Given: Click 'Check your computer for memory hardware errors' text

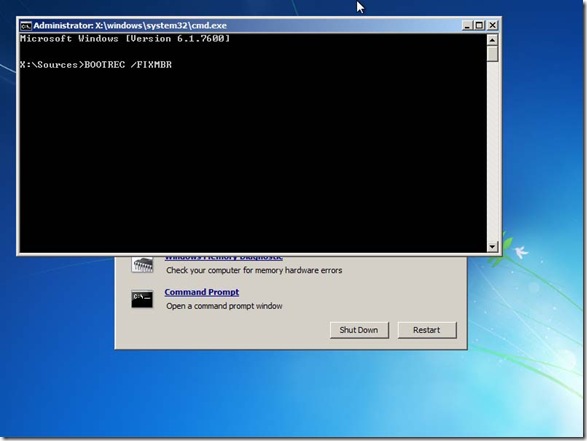Looking at the screenshot, I should pyautogui.click(x=254, y=270).
